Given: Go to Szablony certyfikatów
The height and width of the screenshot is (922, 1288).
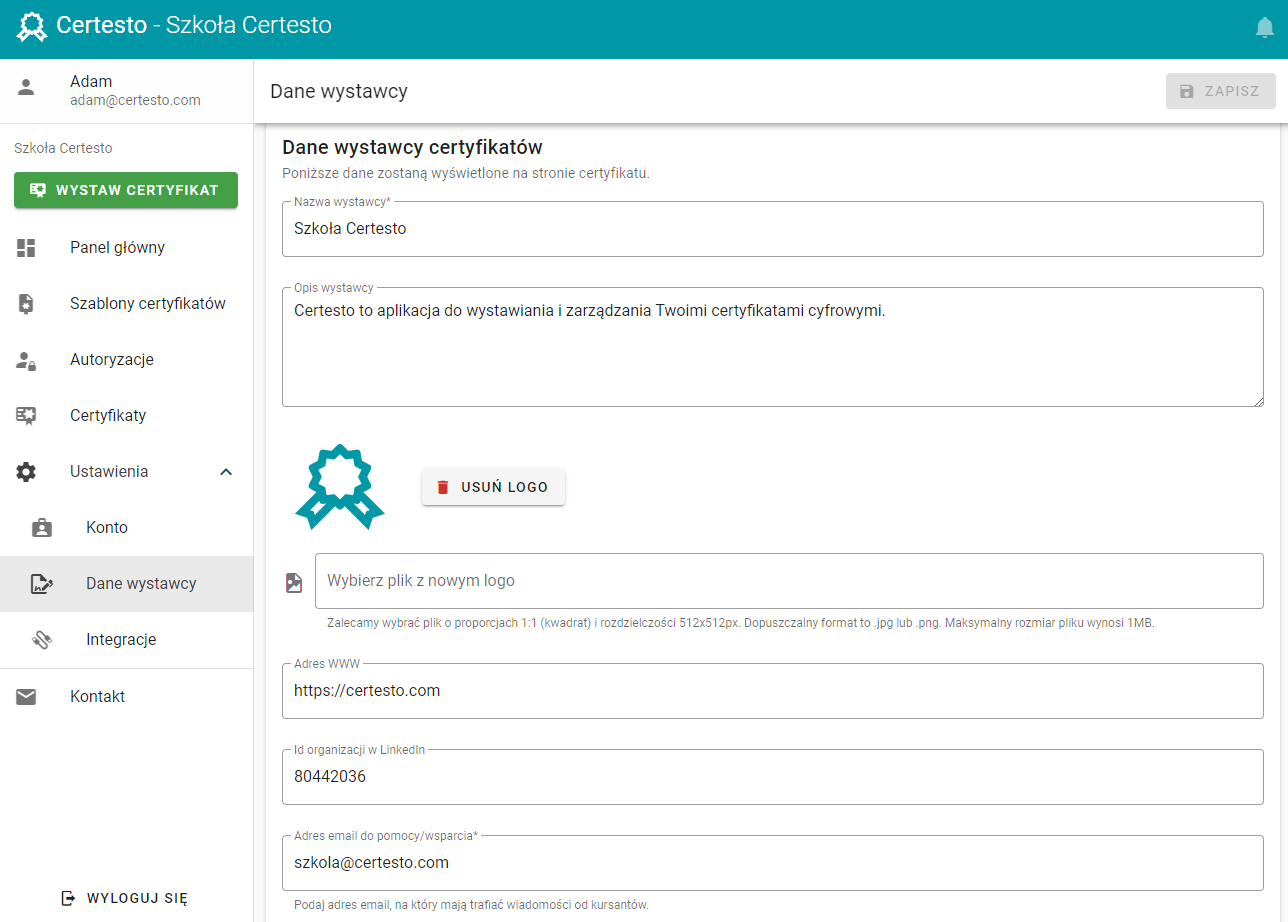Looking at the screenshot, I should tap(126, 304).
